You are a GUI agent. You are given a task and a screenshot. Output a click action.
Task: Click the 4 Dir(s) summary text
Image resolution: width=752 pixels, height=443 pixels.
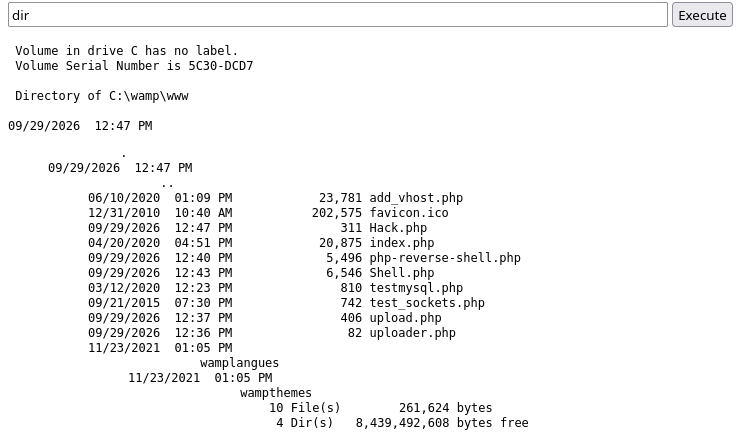click(305, 423)
